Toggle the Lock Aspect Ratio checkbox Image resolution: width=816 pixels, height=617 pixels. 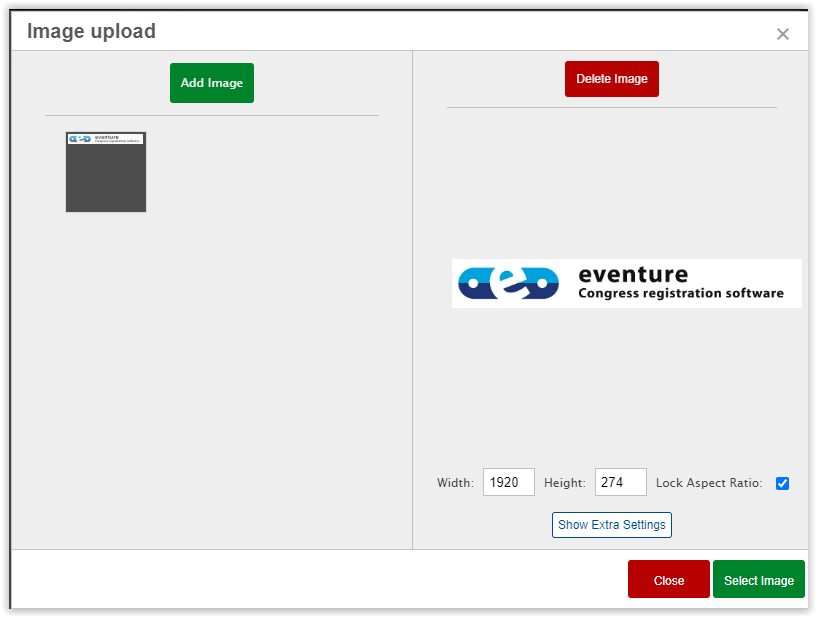(782, 483)
